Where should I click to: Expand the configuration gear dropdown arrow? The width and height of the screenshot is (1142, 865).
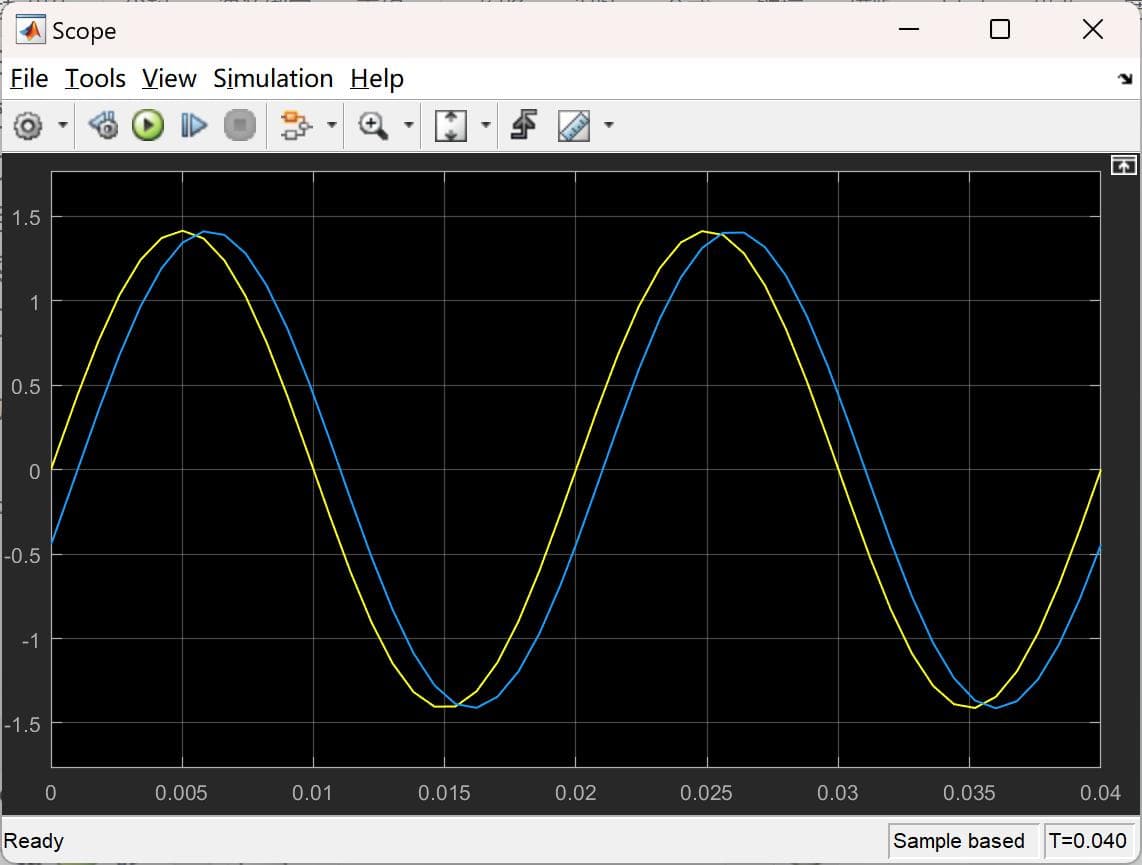pos(63,125)
